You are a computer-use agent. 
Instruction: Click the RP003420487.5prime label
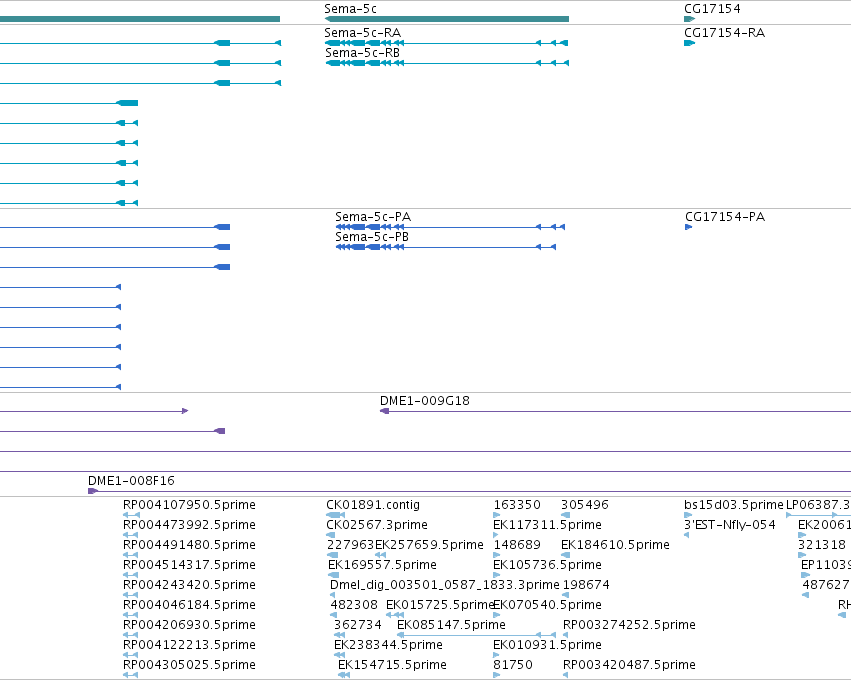point(629,665)
